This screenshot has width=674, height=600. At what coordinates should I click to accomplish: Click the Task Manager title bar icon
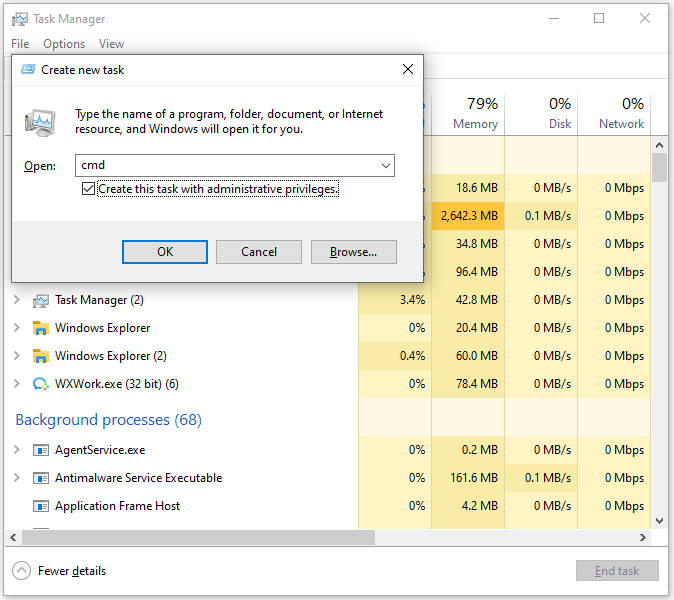point(19,19)
